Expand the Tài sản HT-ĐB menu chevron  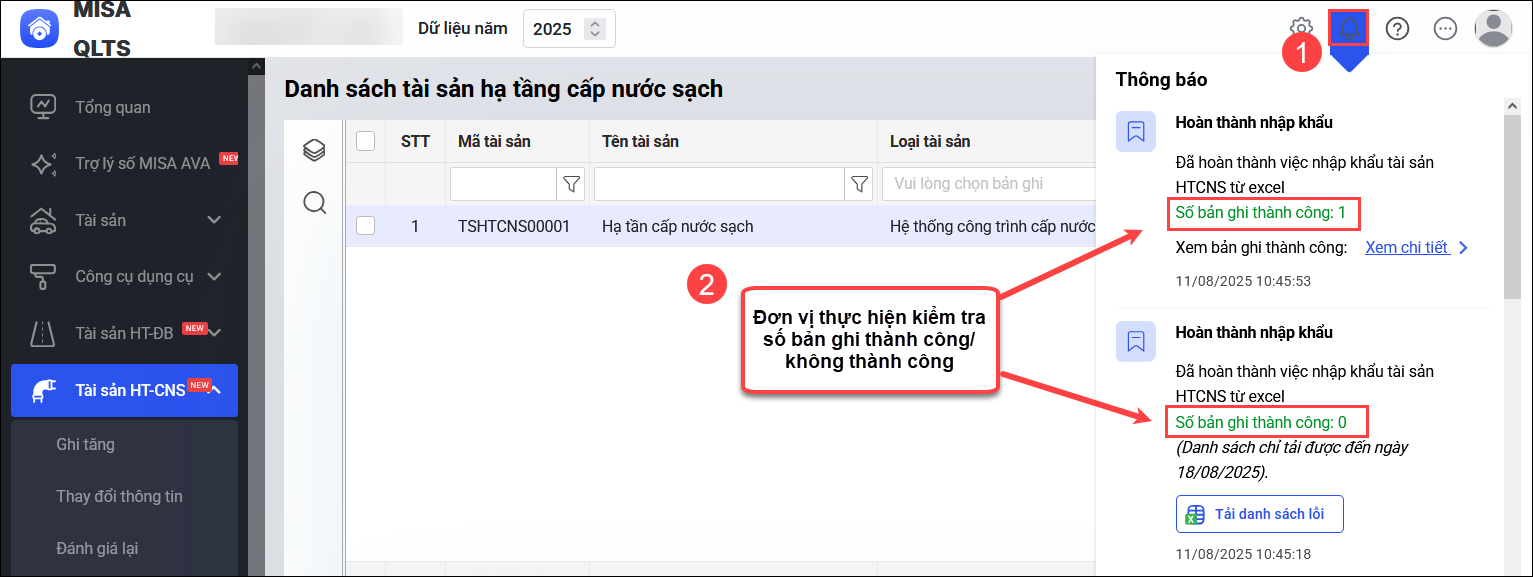214,333
